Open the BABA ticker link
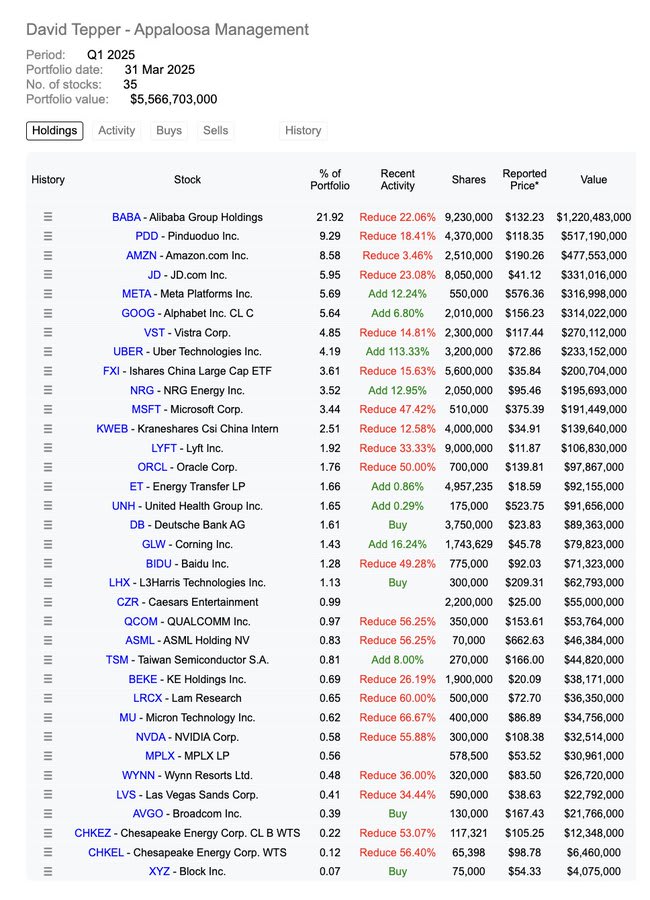650x900 pixels. 126,217
